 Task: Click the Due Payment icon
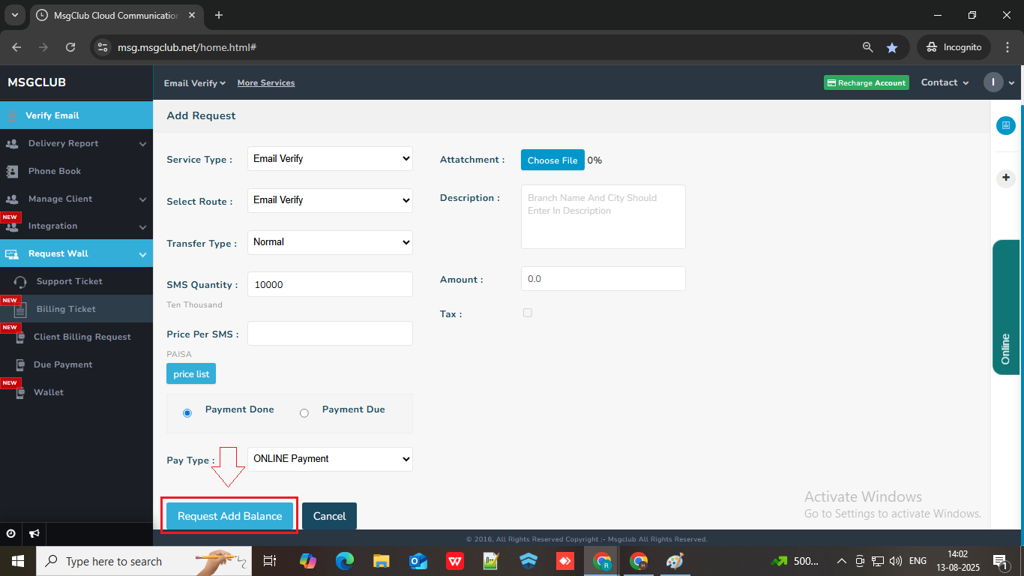(20, 365)
